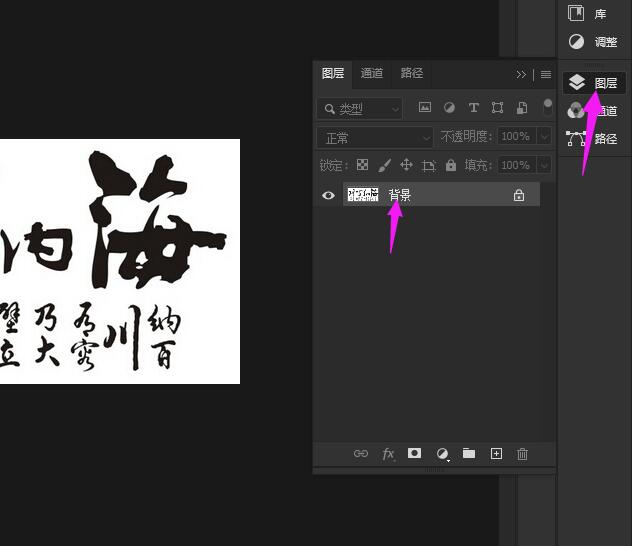The height and width of the screenshot is (546, 632).
Task: Select the 背景 layer thumbnail
Action: [363, 194]
